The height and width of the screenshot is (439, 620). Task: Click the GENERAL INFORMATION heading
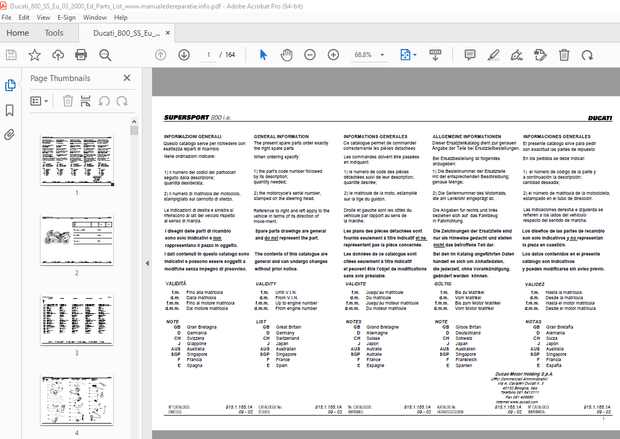[281, 136]
